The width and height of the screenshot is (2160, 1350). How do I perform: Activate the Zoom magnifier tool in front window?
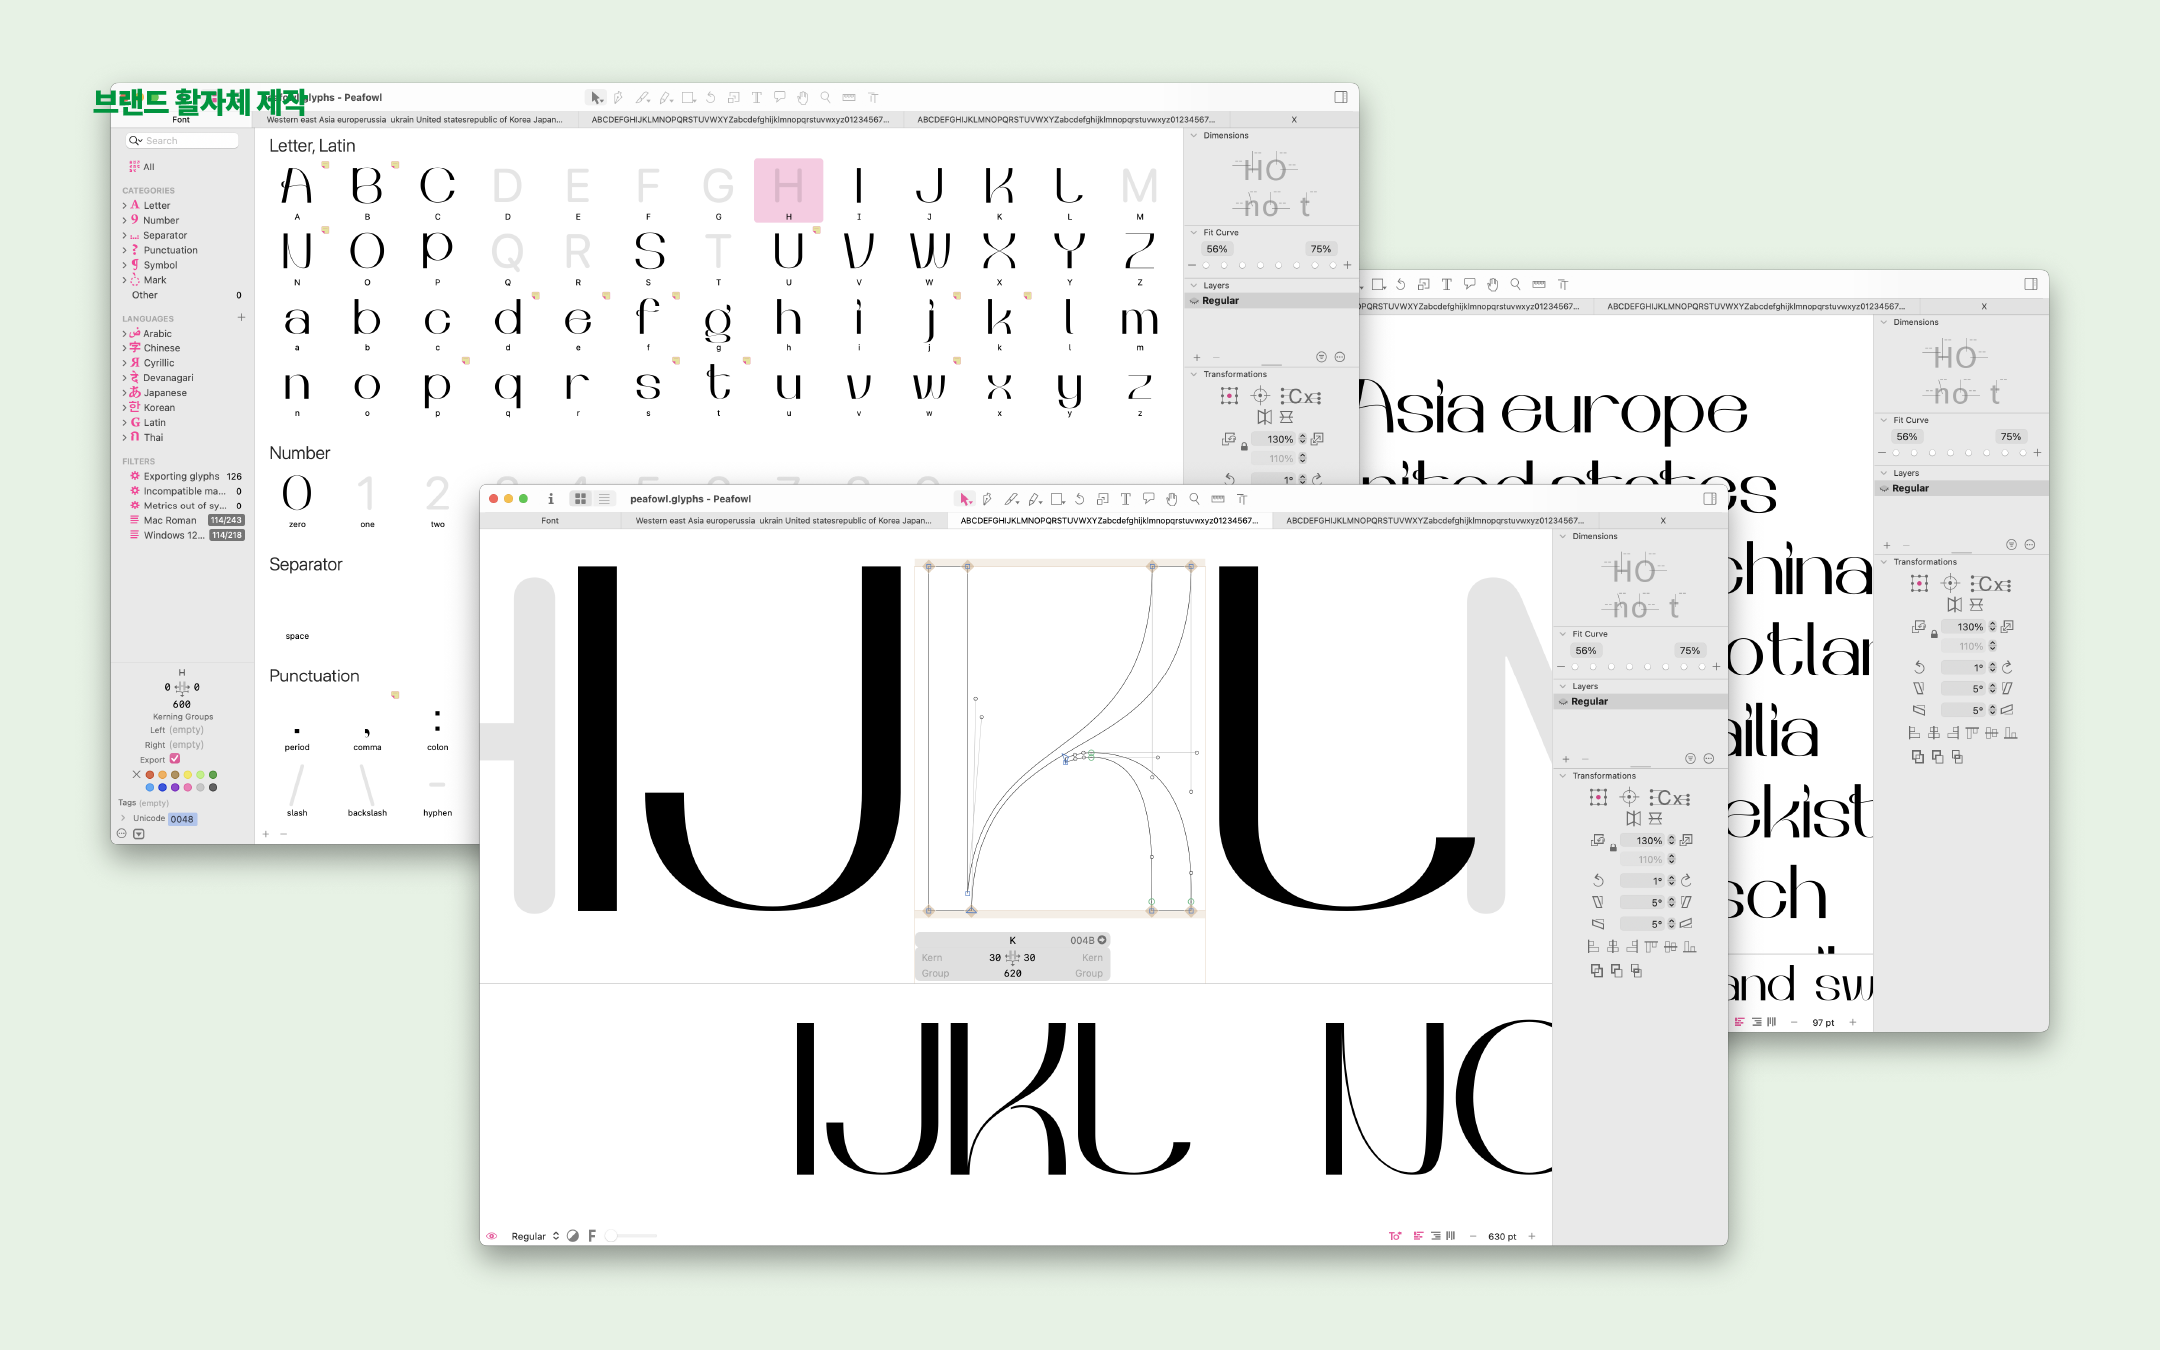tap(1194, 499)
